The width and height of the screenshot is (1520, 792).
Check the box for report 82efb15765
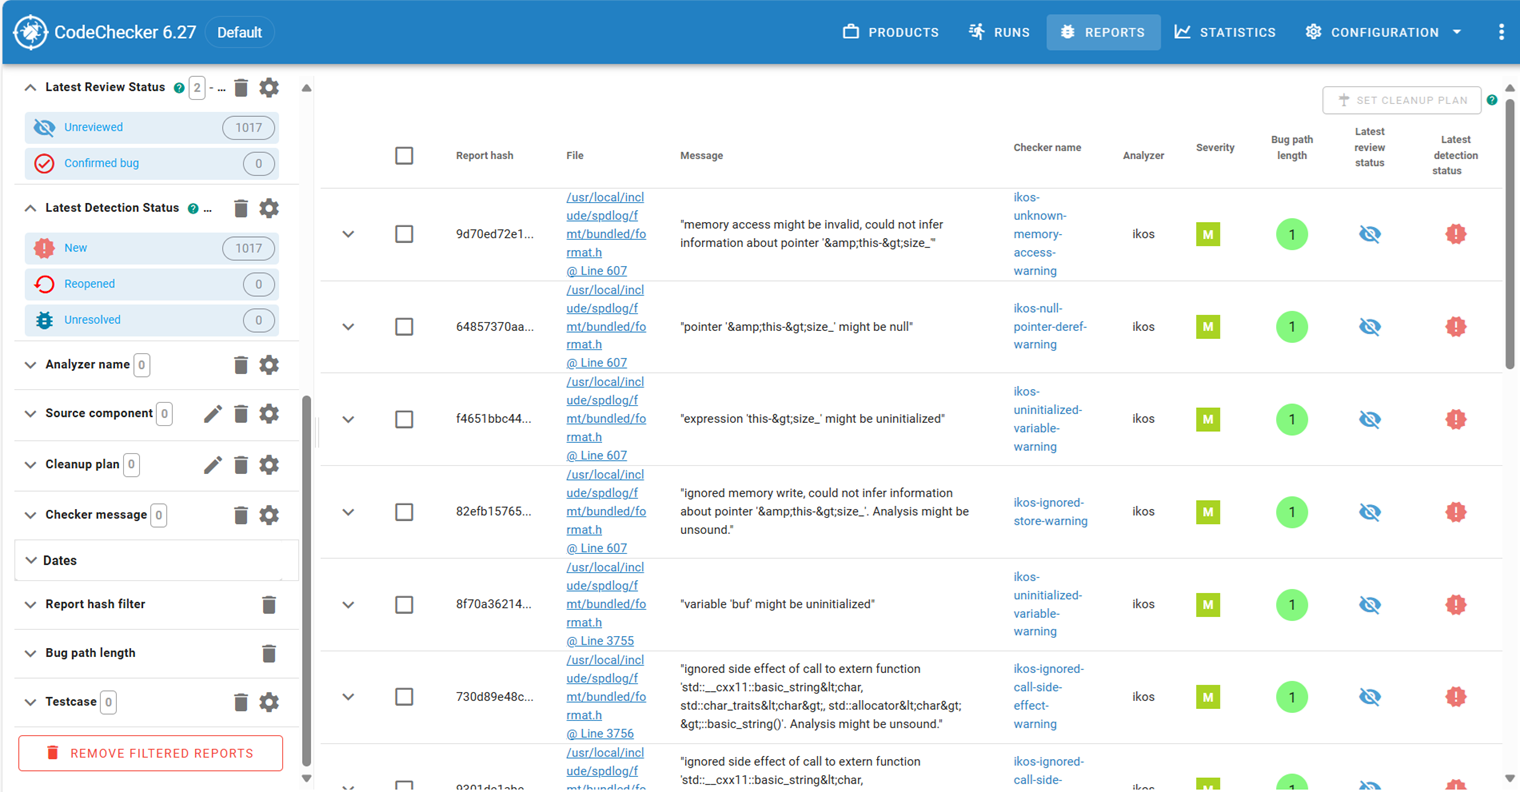[x=404, y=512]
